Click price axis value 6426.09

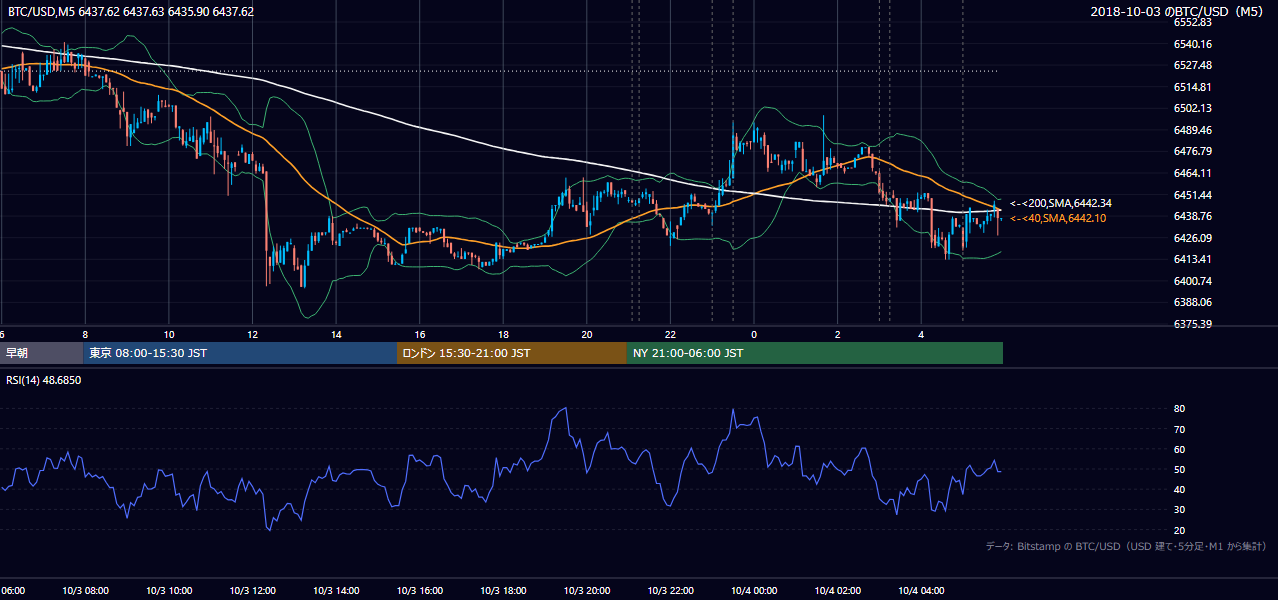pyautogui.click(x=1193, y=238)
